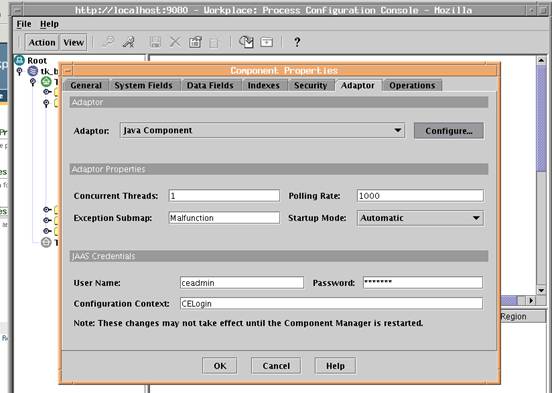Click the Password field

coord(423,282)
